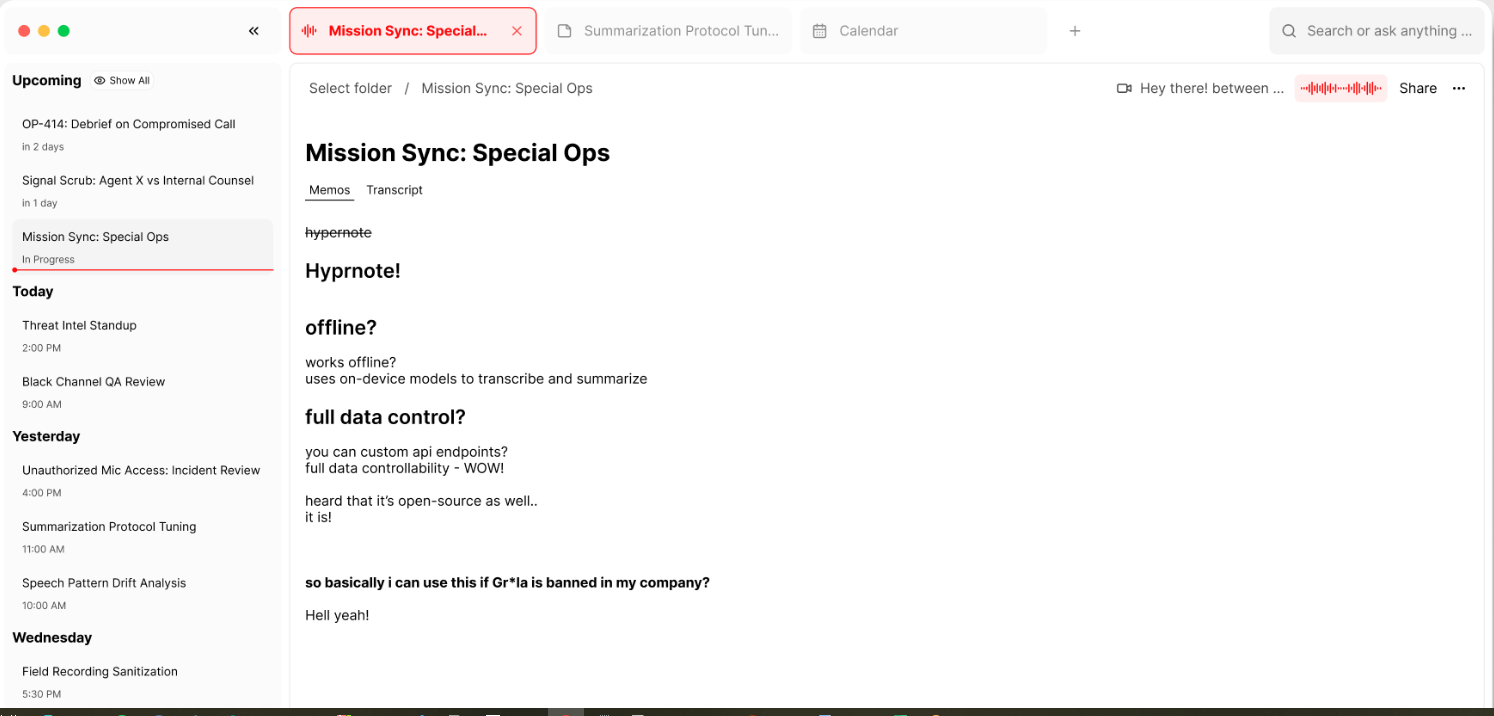Screen dimensions: 1494x716
Task: Open OP-414: Debrief on Compromised Call
Action: coord(129,124)
